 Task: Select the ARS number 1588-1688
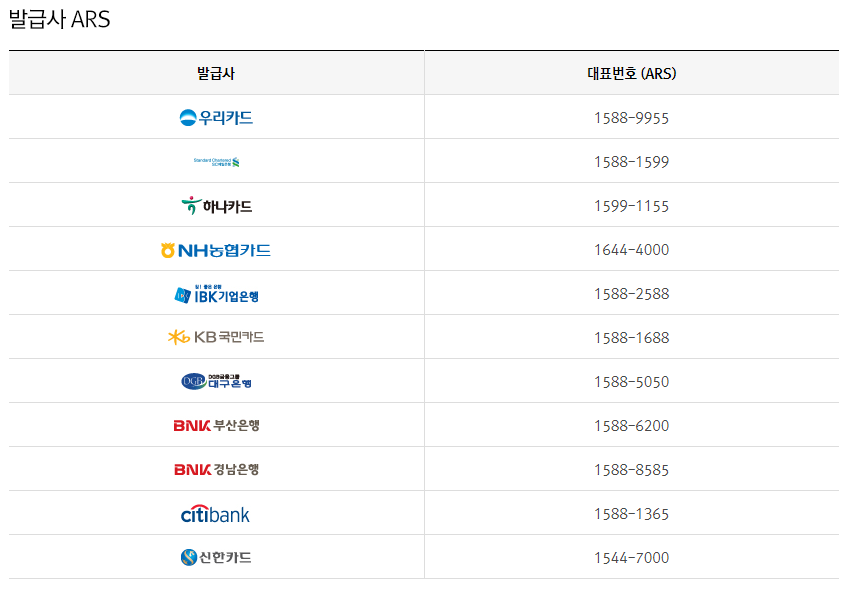(631, 338)
